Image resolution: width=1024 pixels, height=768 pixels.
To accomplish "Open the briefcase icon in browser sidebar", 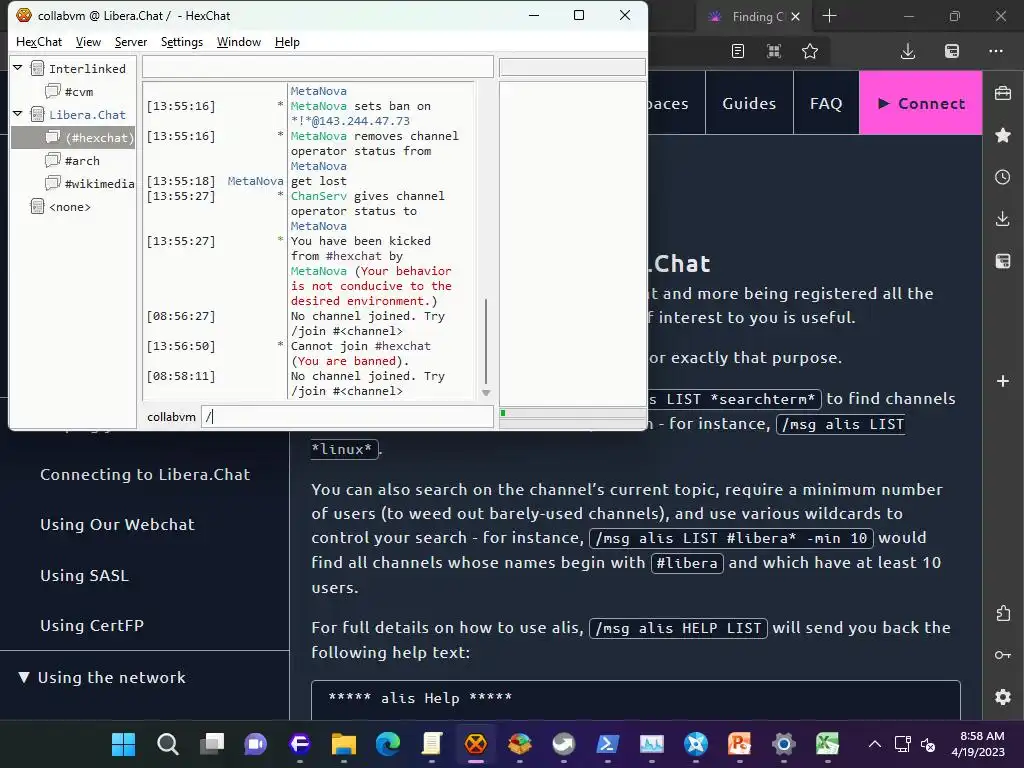I will (x=1003, y=93).
